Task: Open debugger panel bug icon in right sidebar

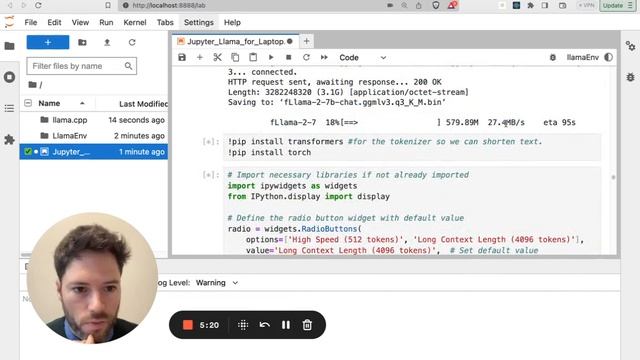Action: pos(631,77)
